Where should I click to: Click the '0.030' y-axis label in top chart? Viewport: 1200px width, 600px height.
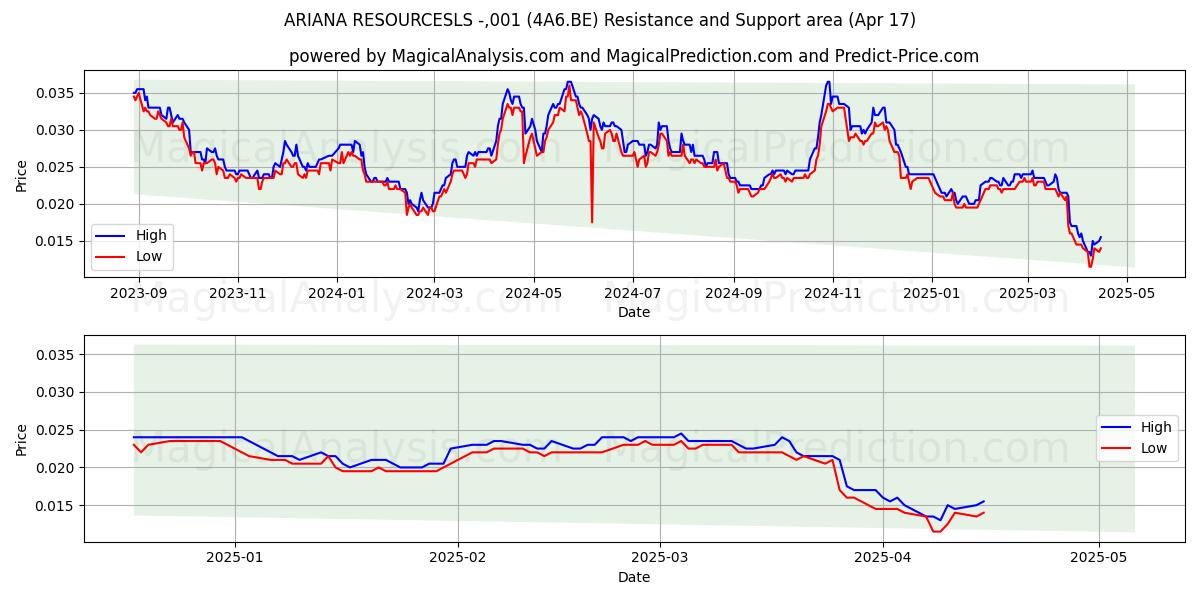pos(57,130)
